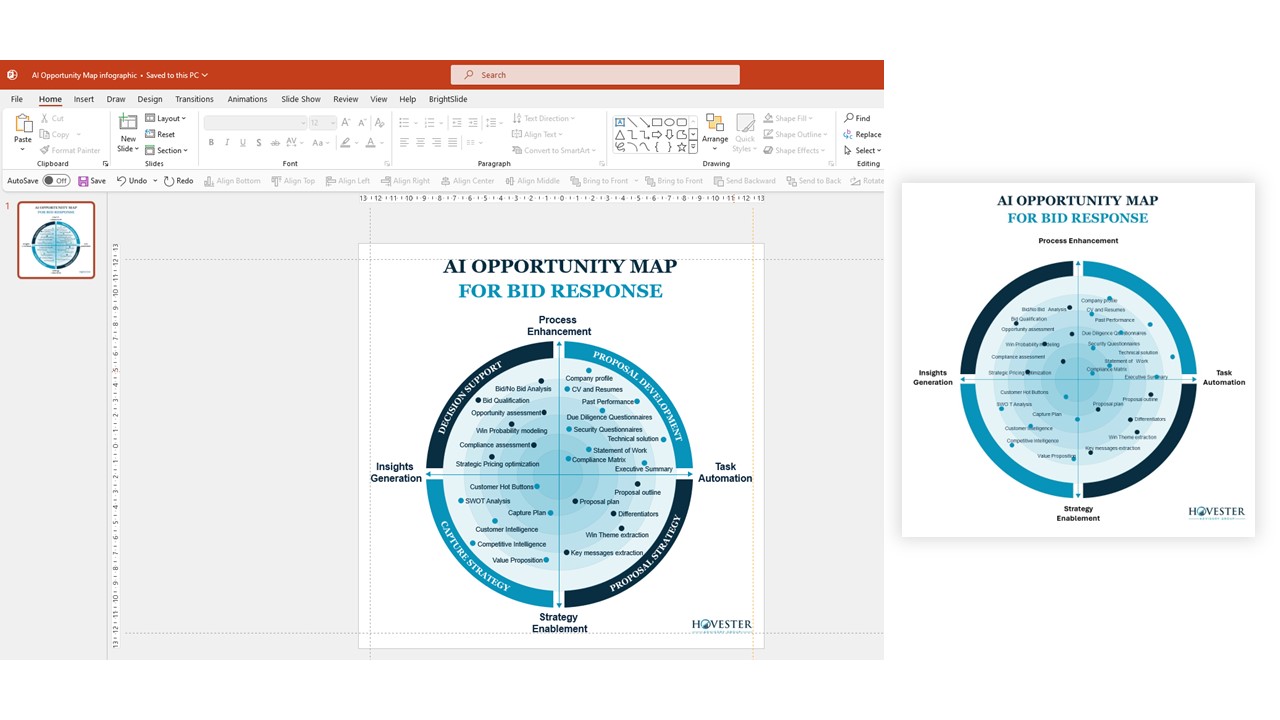Choose the Rectangle shape from the gallery
The width and height of the screenshot is (1280, 720).
pyautogui.click(x=657, y=122)
